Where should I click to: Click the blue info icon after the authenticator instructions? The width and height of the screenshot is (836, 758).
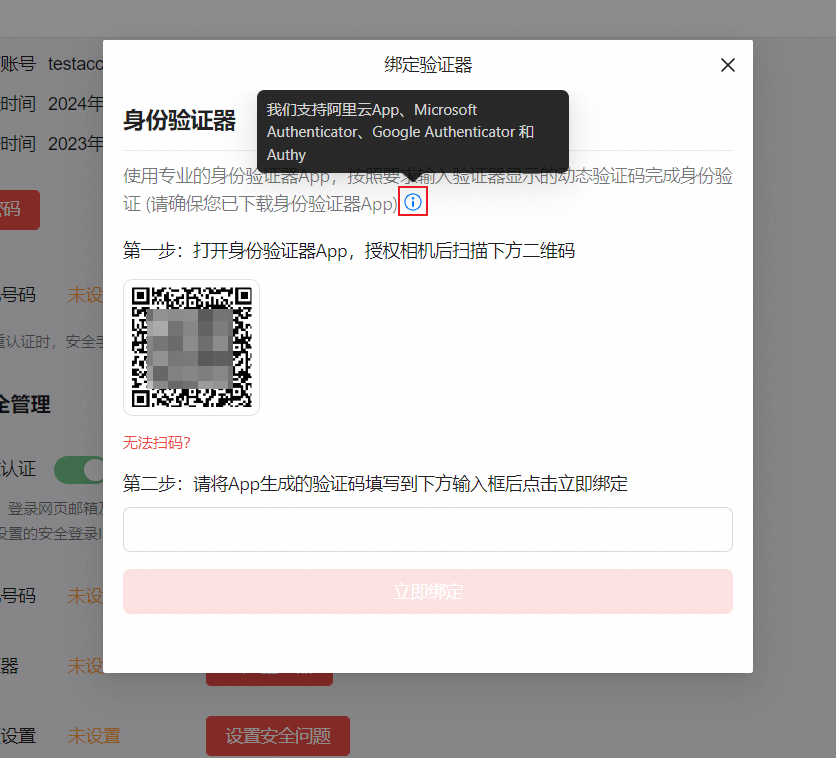(413, 201)
